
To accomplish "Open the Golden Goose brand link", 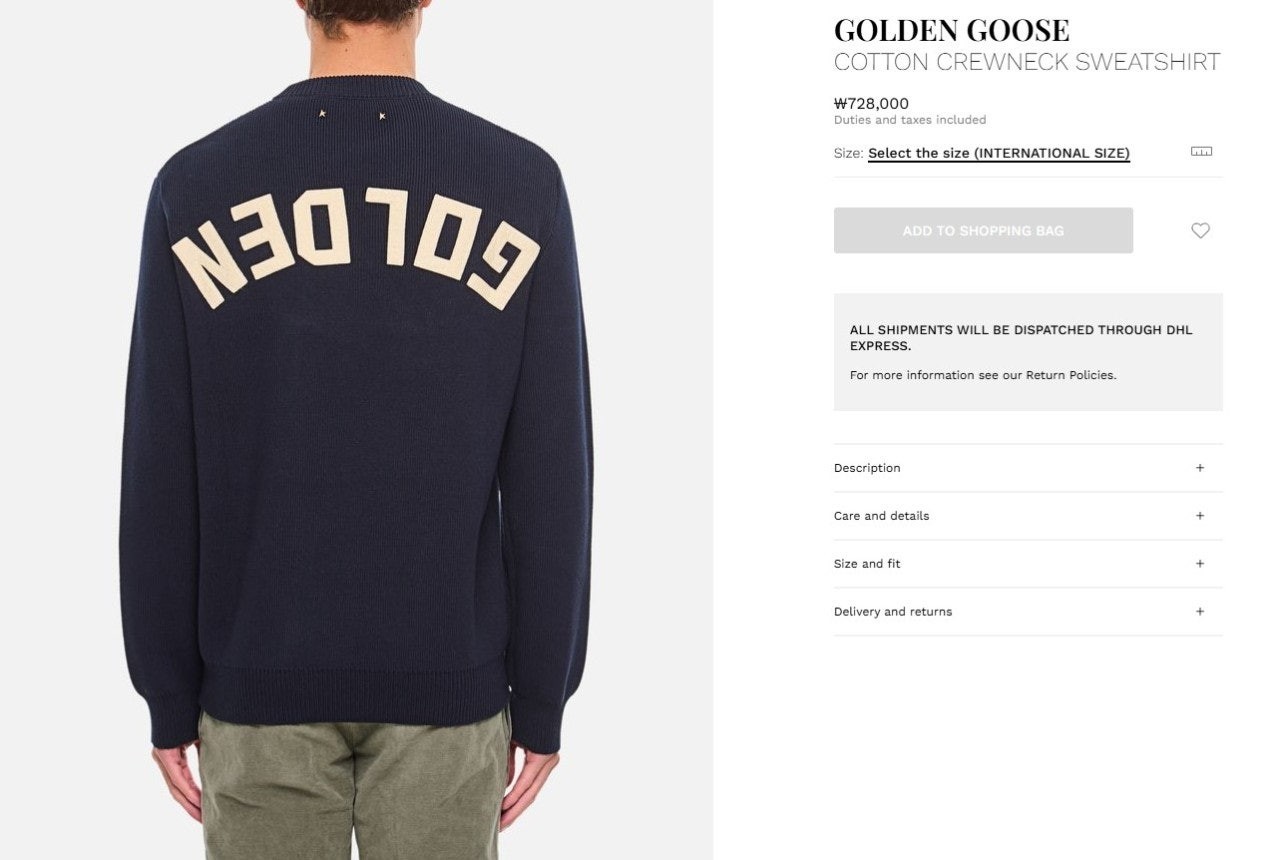I will (951, 30).
